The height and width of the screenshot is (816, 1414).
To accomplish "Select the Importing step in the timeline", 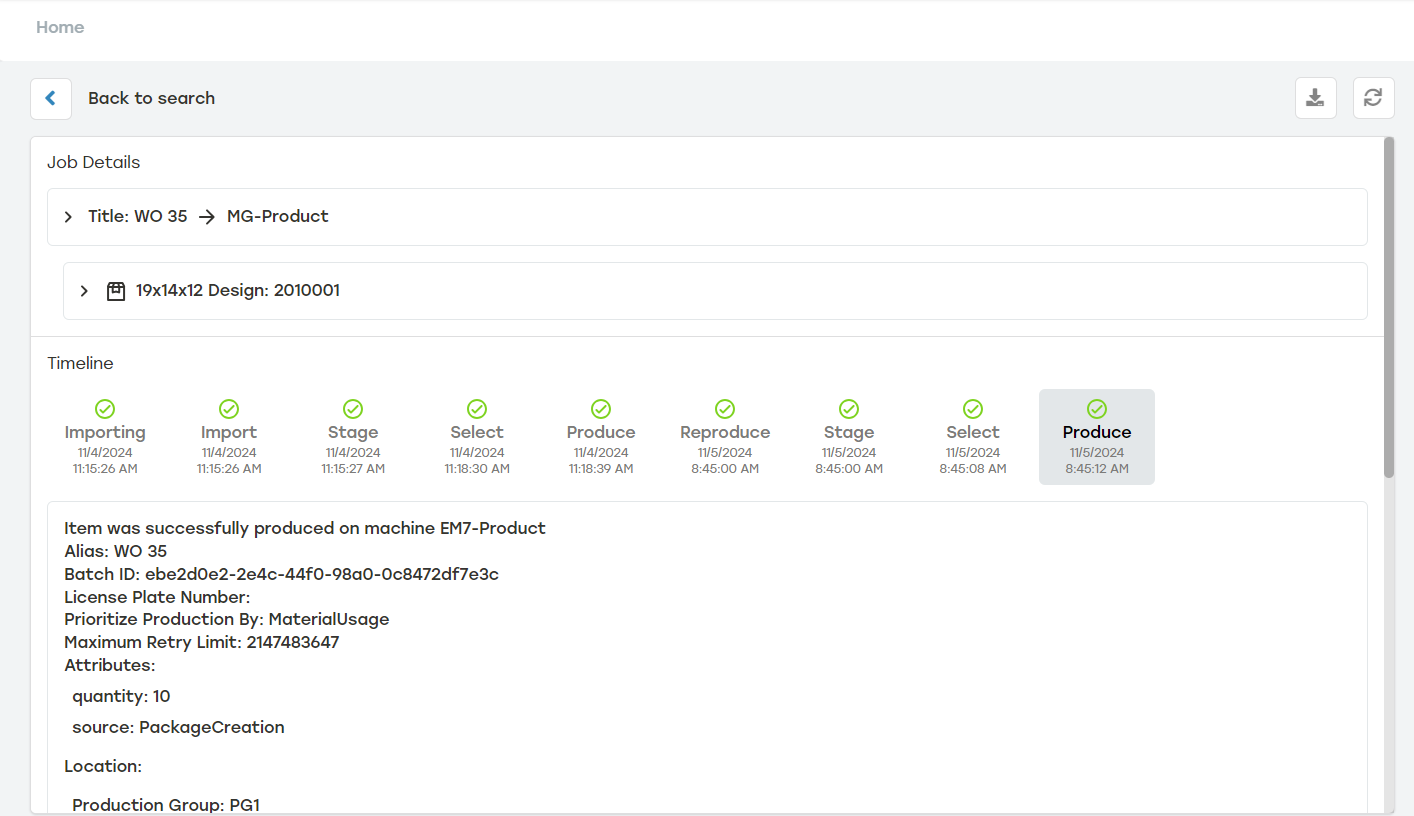I will (x=104, y=437).
